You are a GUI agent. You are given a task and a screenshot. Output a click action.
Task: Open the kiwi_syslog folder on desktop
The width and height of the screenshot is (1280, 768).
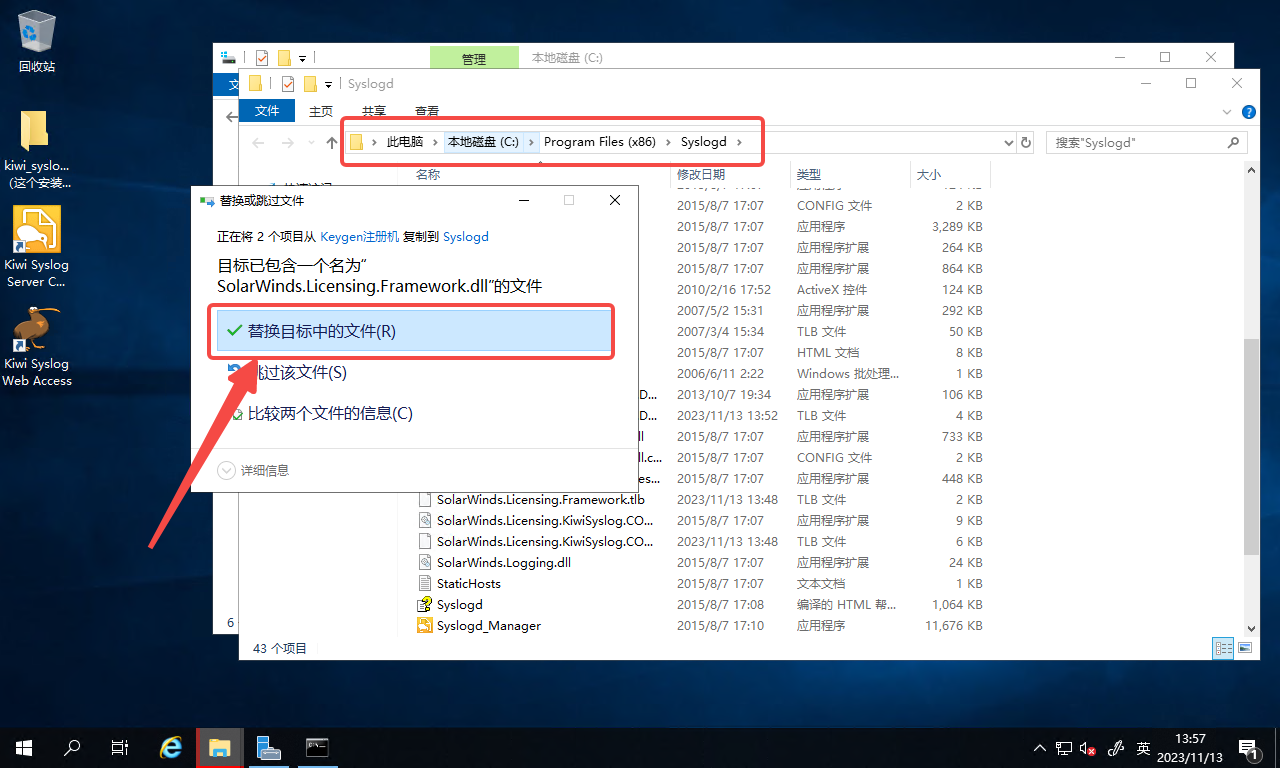pos(37,147)
